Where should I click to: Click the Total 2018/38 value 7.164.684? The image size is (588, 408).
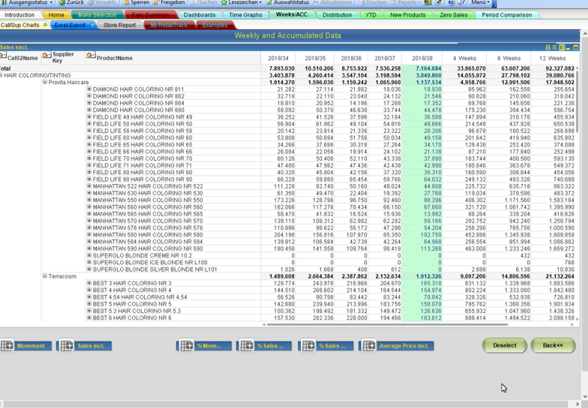pyautogui.click(x=428, y=69)
